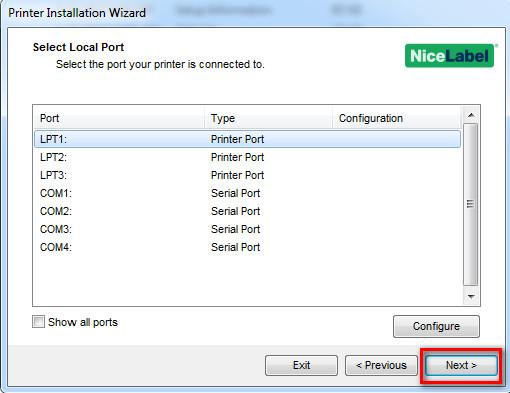Viewport: 510px width, 393px height.
Task: Click the NiceLabel logo
Action: (449, 56)
